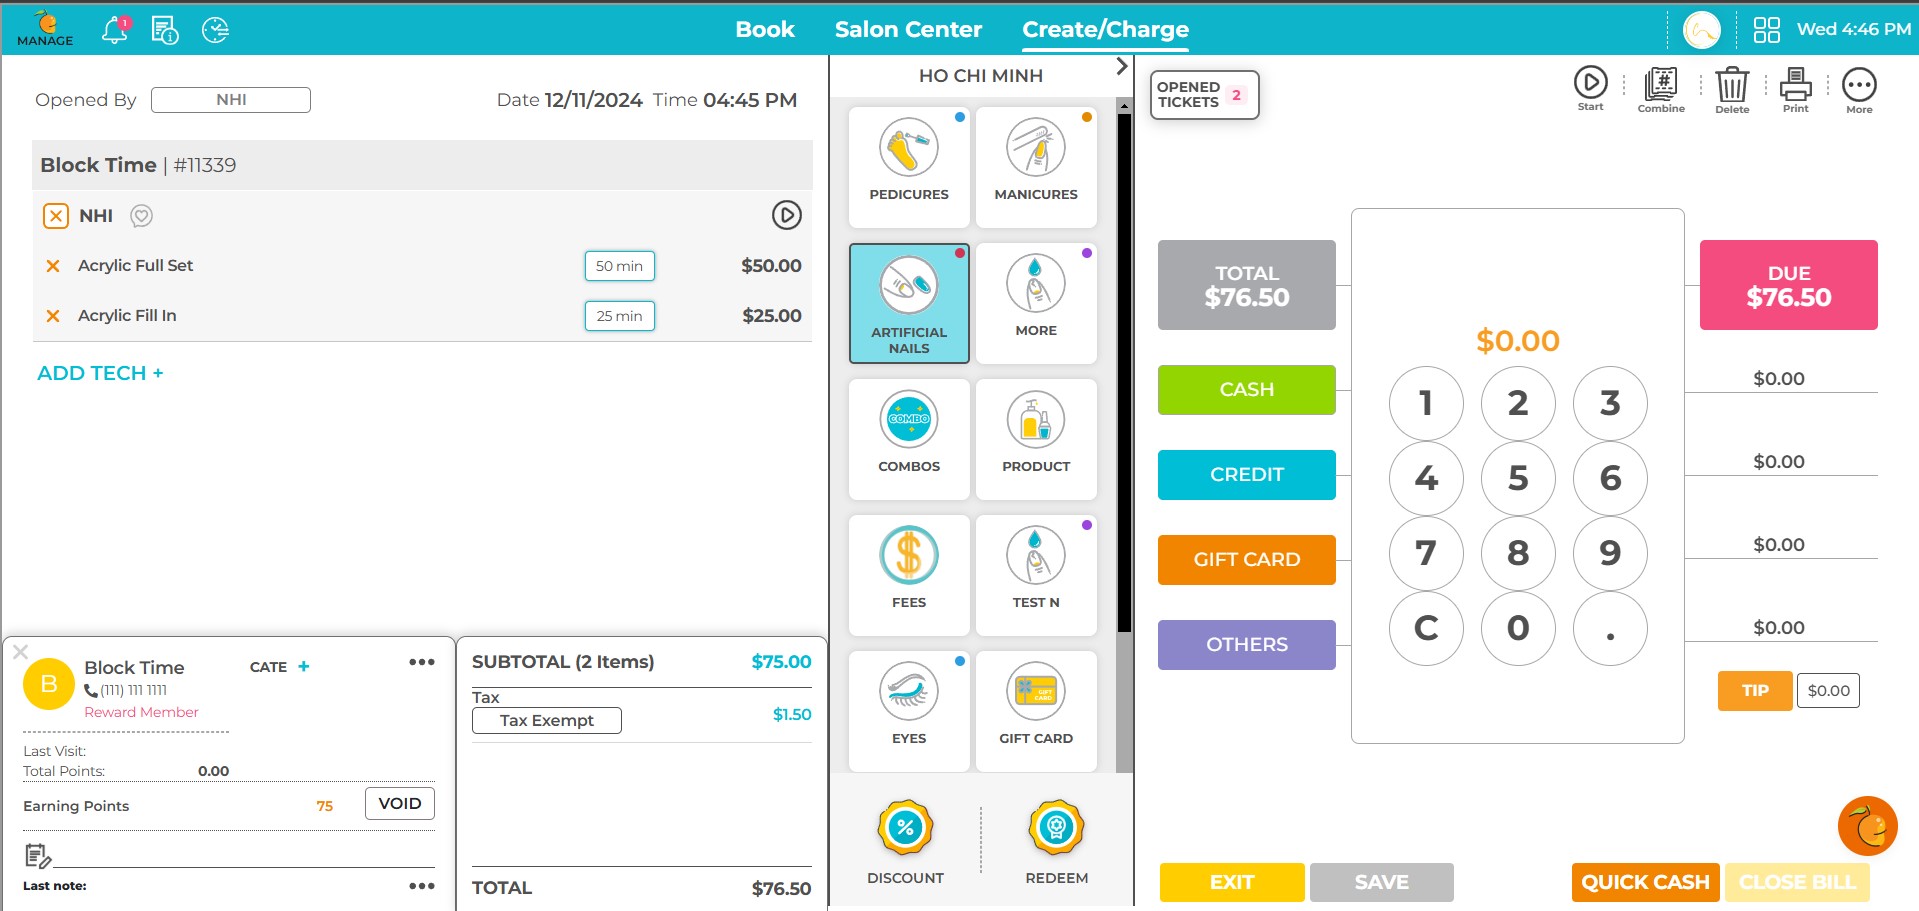Click the ADD TECH + link
The height and width of the screenshot is (911, 1919).
[x=99, y=372]
